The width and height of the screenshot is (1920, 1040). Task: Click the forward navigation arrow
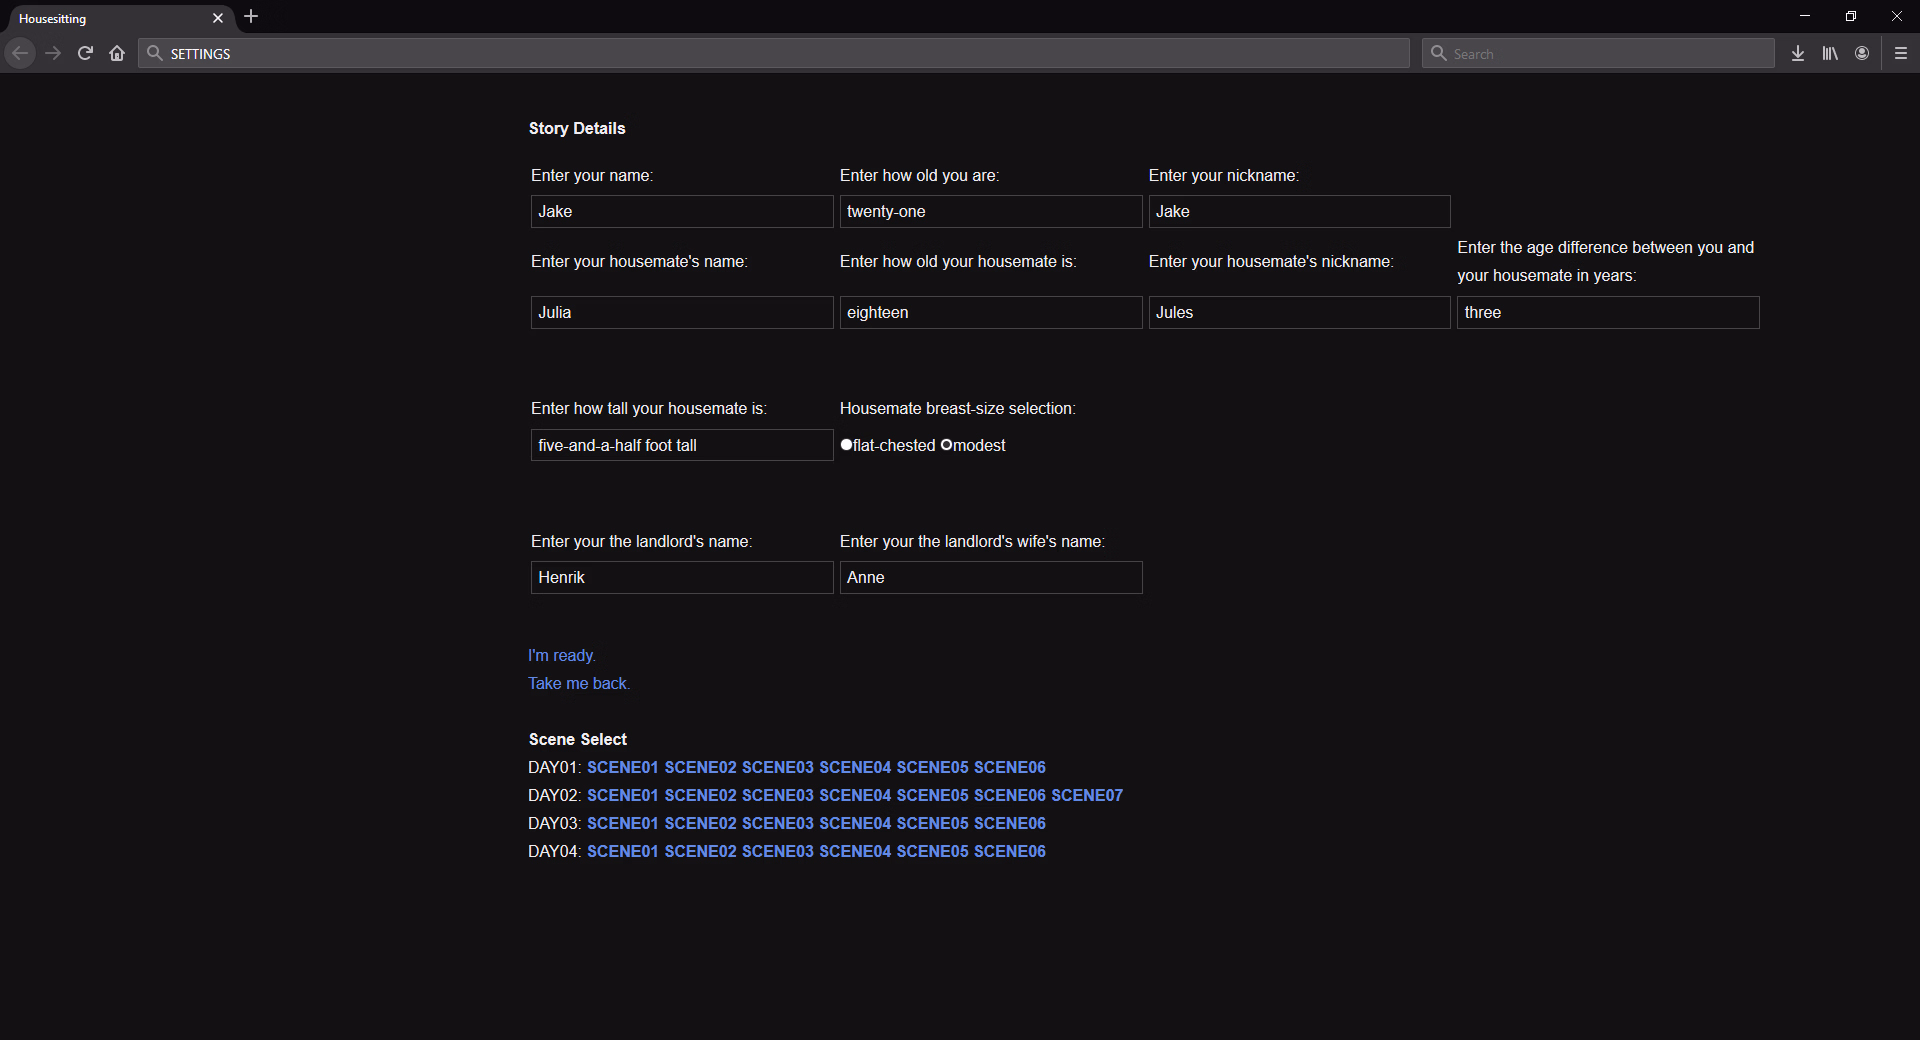(53, 53)
